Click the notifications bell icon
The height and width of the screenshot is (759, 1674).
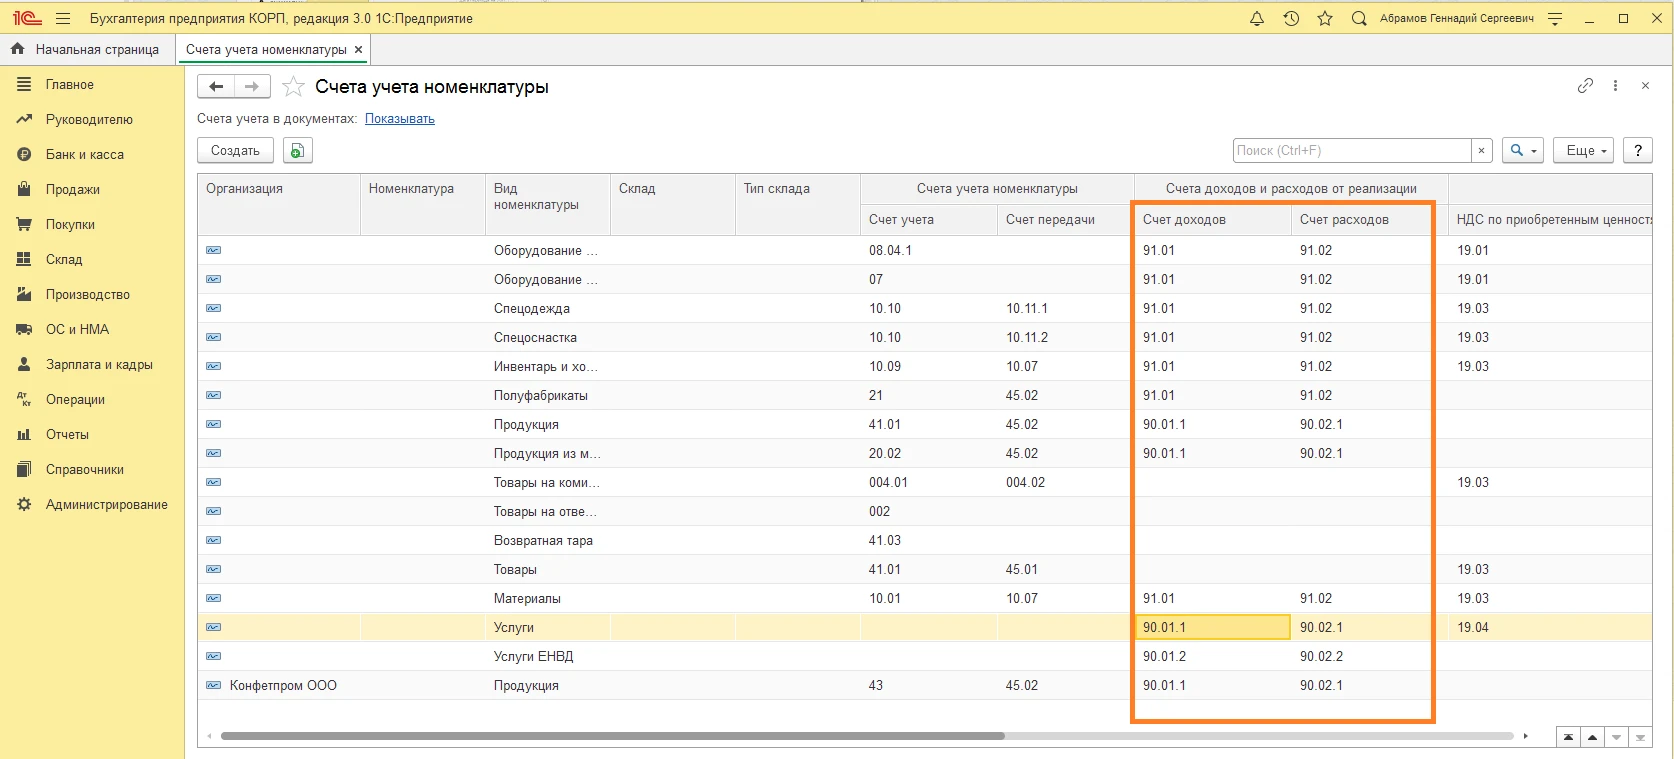click(1257, 18)
